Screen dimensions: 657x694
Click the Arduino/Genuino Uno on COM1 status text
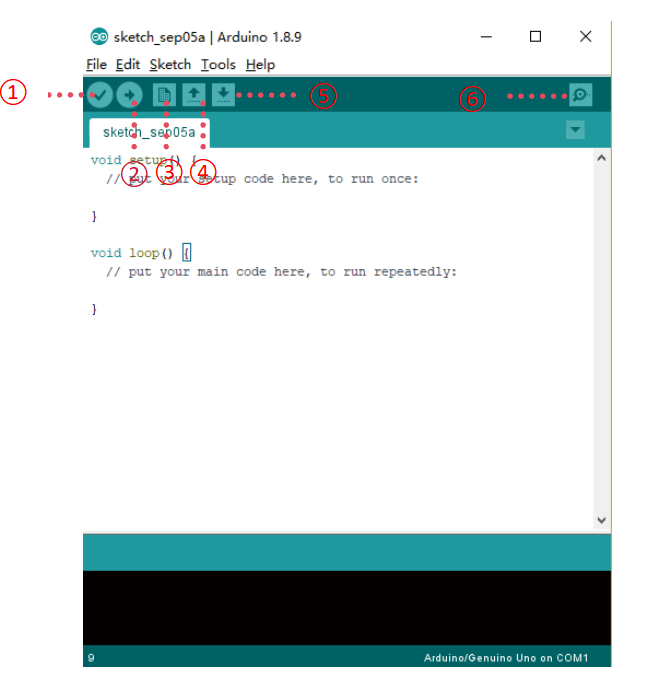tap(506, 658)
